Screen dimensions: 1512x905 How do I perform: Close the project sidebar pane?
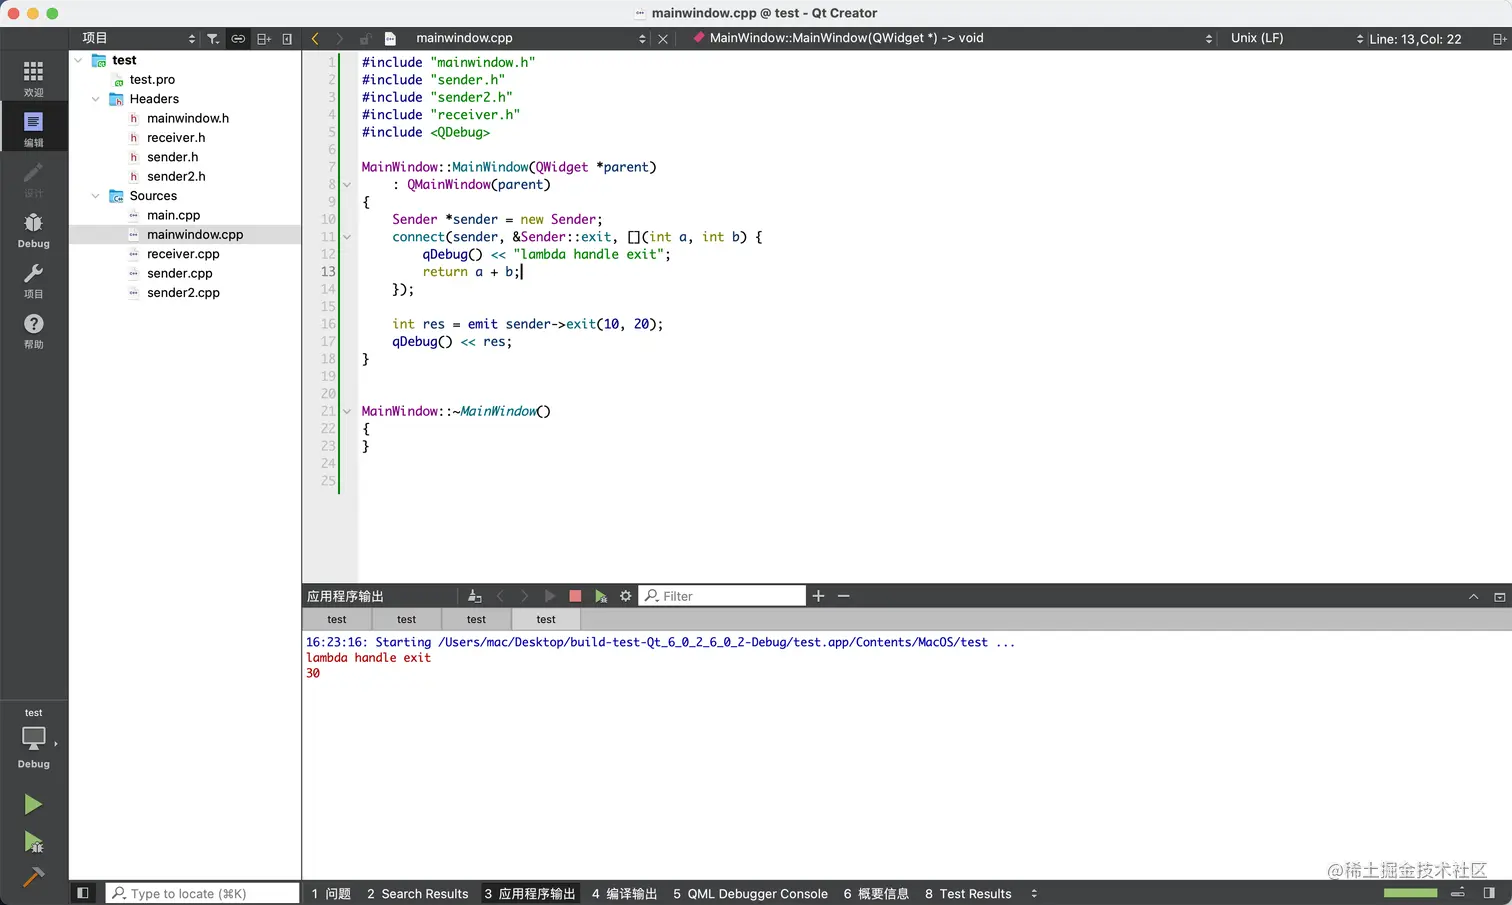pyautogui.click(x=287, y=39)
